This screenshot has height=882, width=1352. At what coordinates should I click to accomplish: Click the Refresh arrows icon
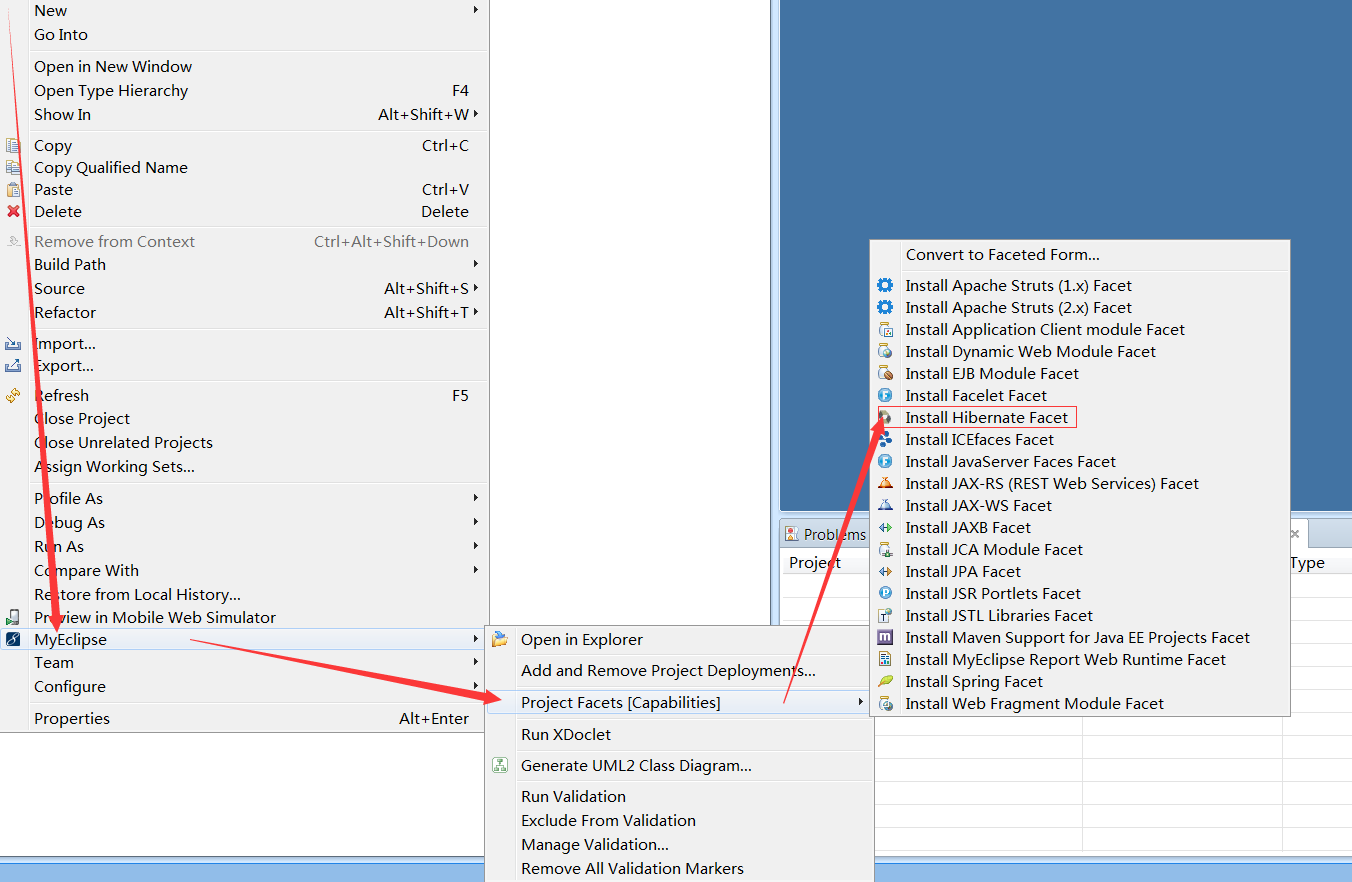tap(13, 395)
